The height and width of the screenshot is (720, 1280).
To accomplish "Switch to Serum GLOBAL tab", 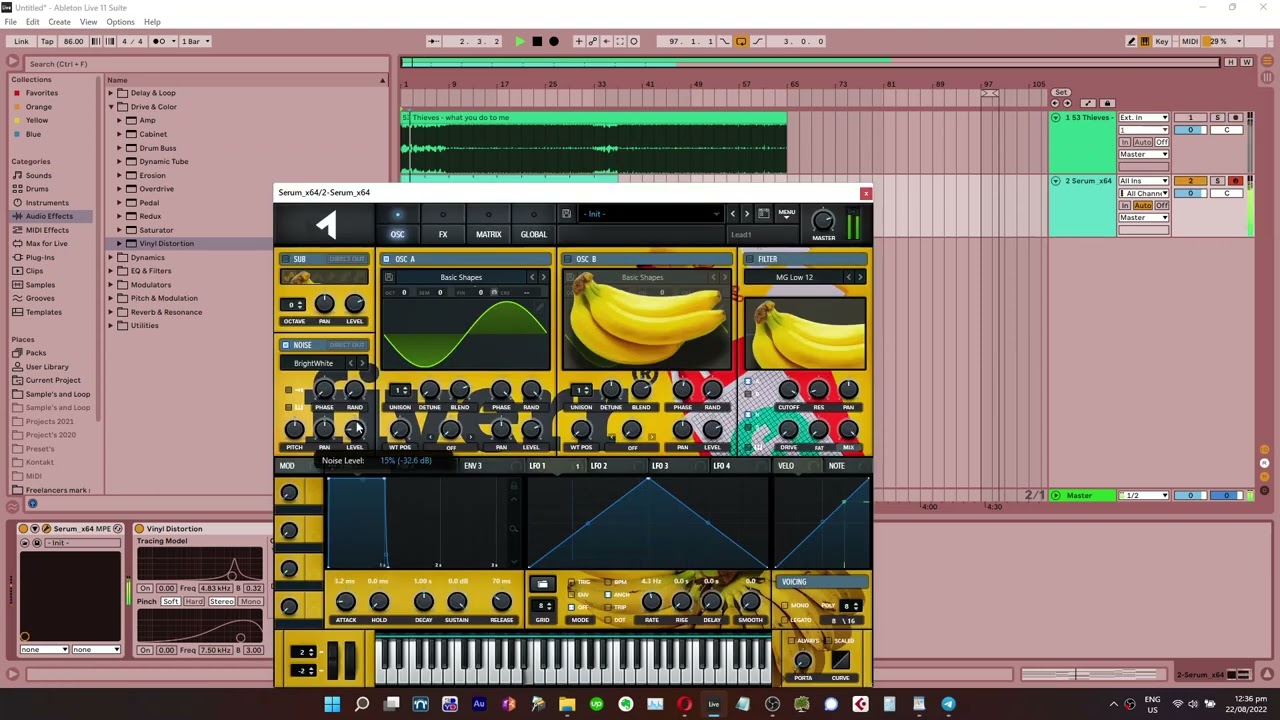I will tap(533, 234).
